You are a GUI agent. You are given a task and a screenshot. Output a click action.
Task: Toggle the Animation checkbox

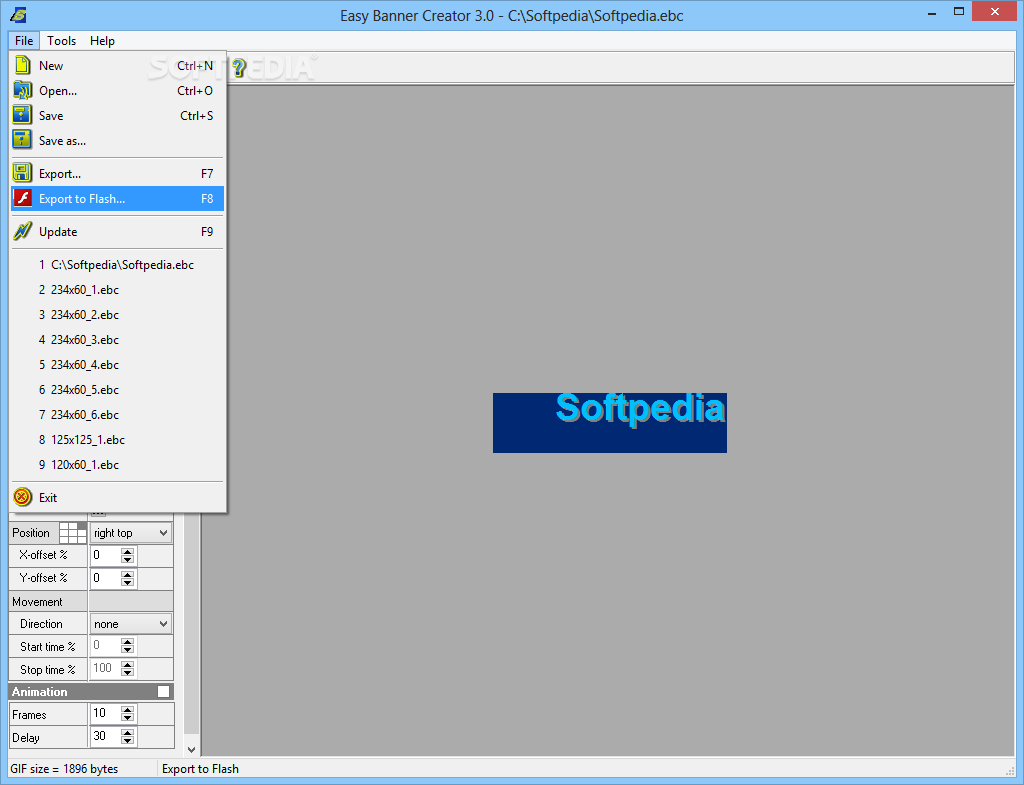[163, 692]
